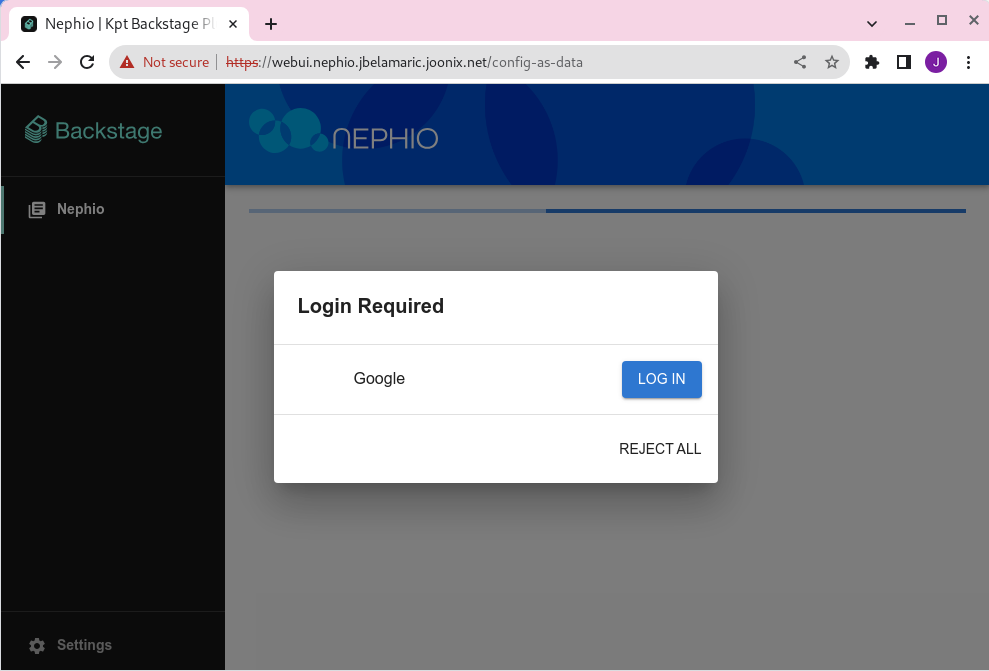Click the share icon in the address bar
989x671 pixels.
(799, 61)
